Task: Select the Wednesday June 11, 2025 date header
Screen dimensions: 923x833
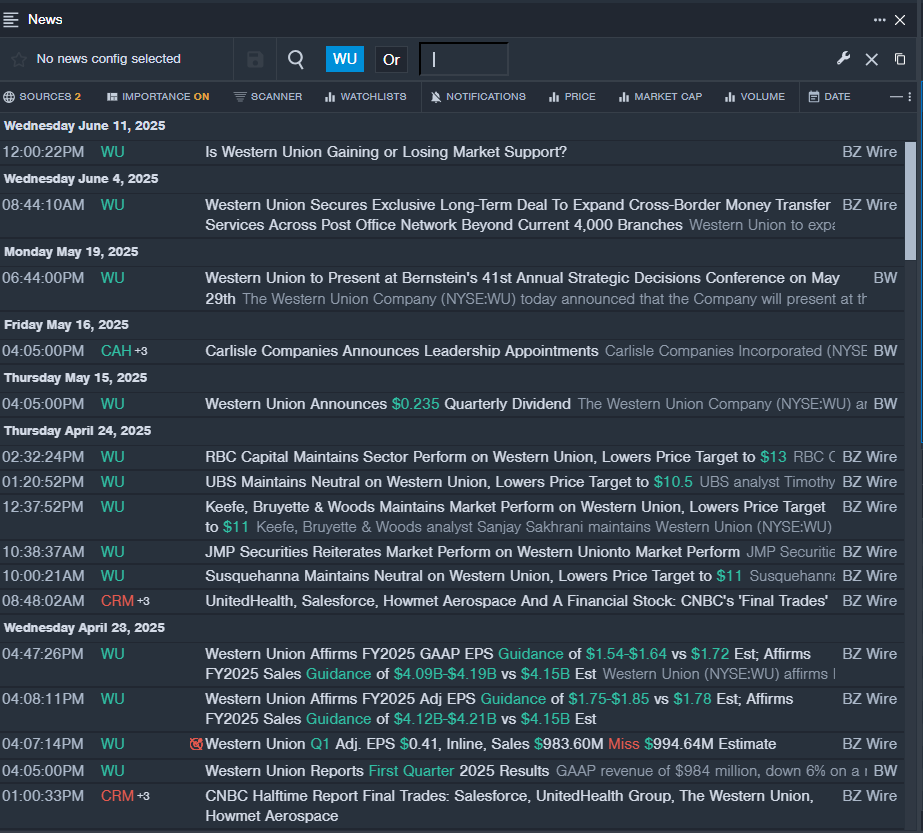Action: (x=85, y=126)
